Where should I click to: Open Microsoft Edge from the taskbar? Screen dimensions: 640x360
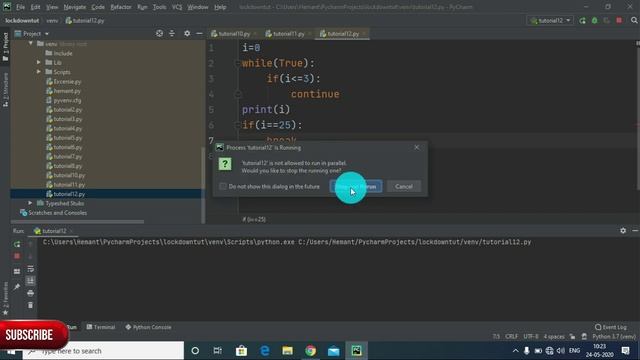pos(264,351)
